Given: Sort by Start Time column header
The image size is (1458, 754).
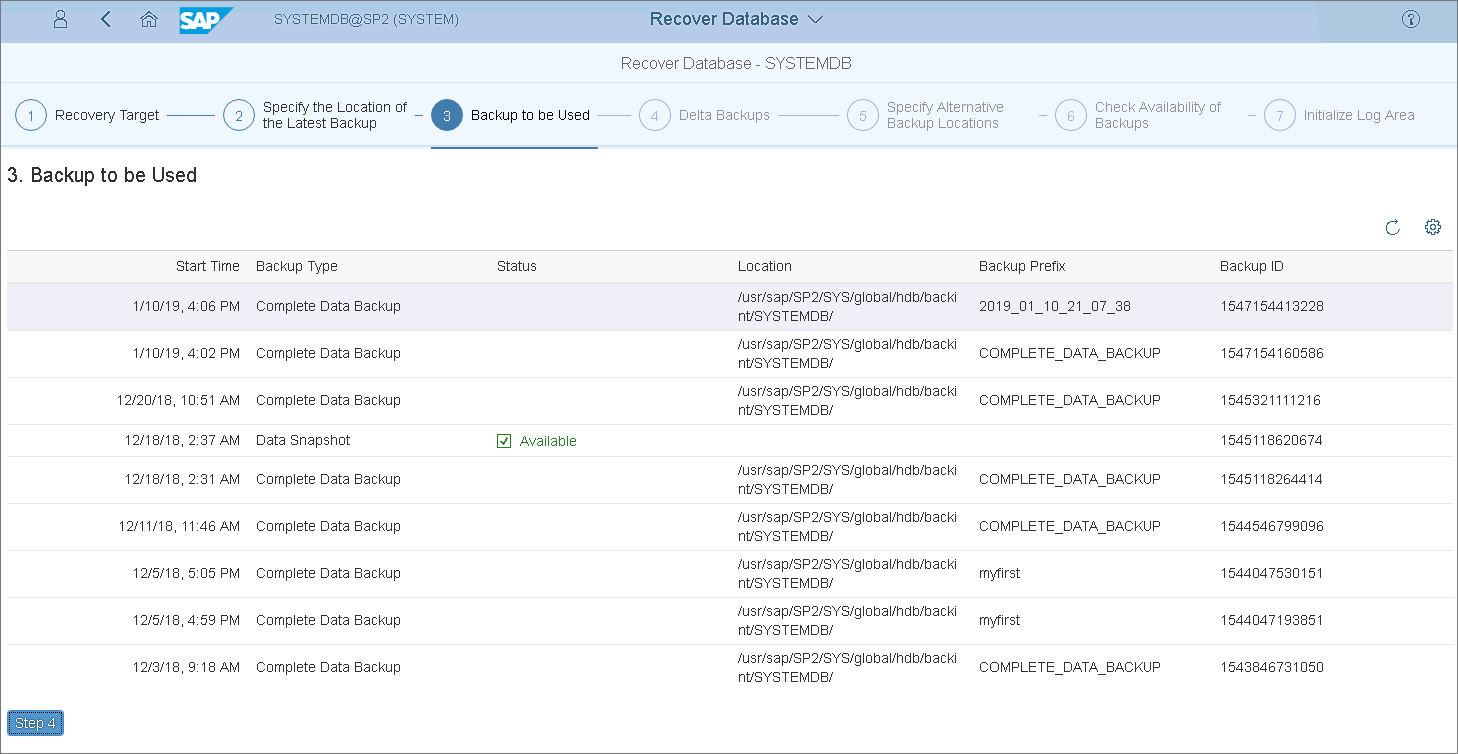Looking at the screenshot, I should click(207, 266).
